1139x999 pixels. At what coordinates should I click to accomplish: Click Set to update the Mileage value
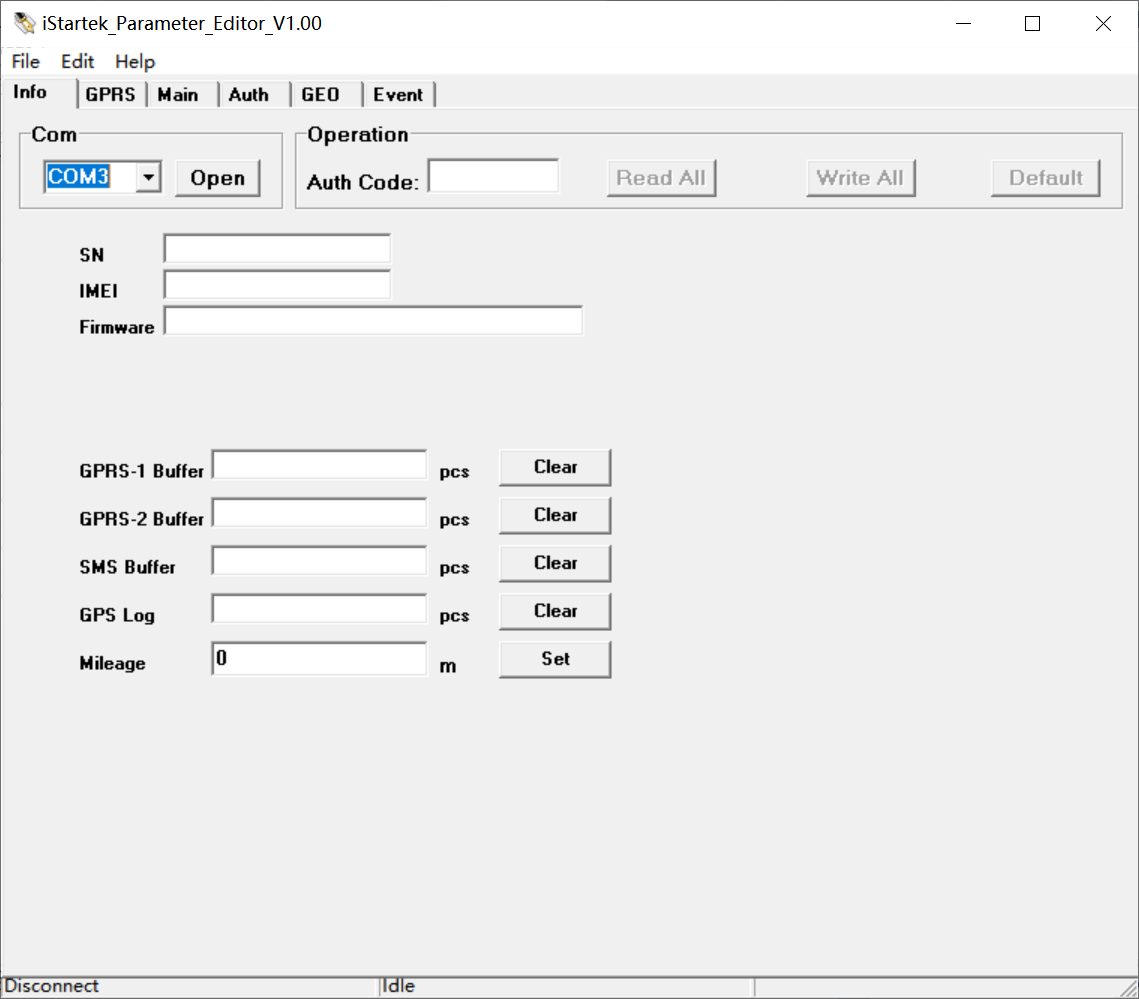pyautogui.click(x=555, y=659)
